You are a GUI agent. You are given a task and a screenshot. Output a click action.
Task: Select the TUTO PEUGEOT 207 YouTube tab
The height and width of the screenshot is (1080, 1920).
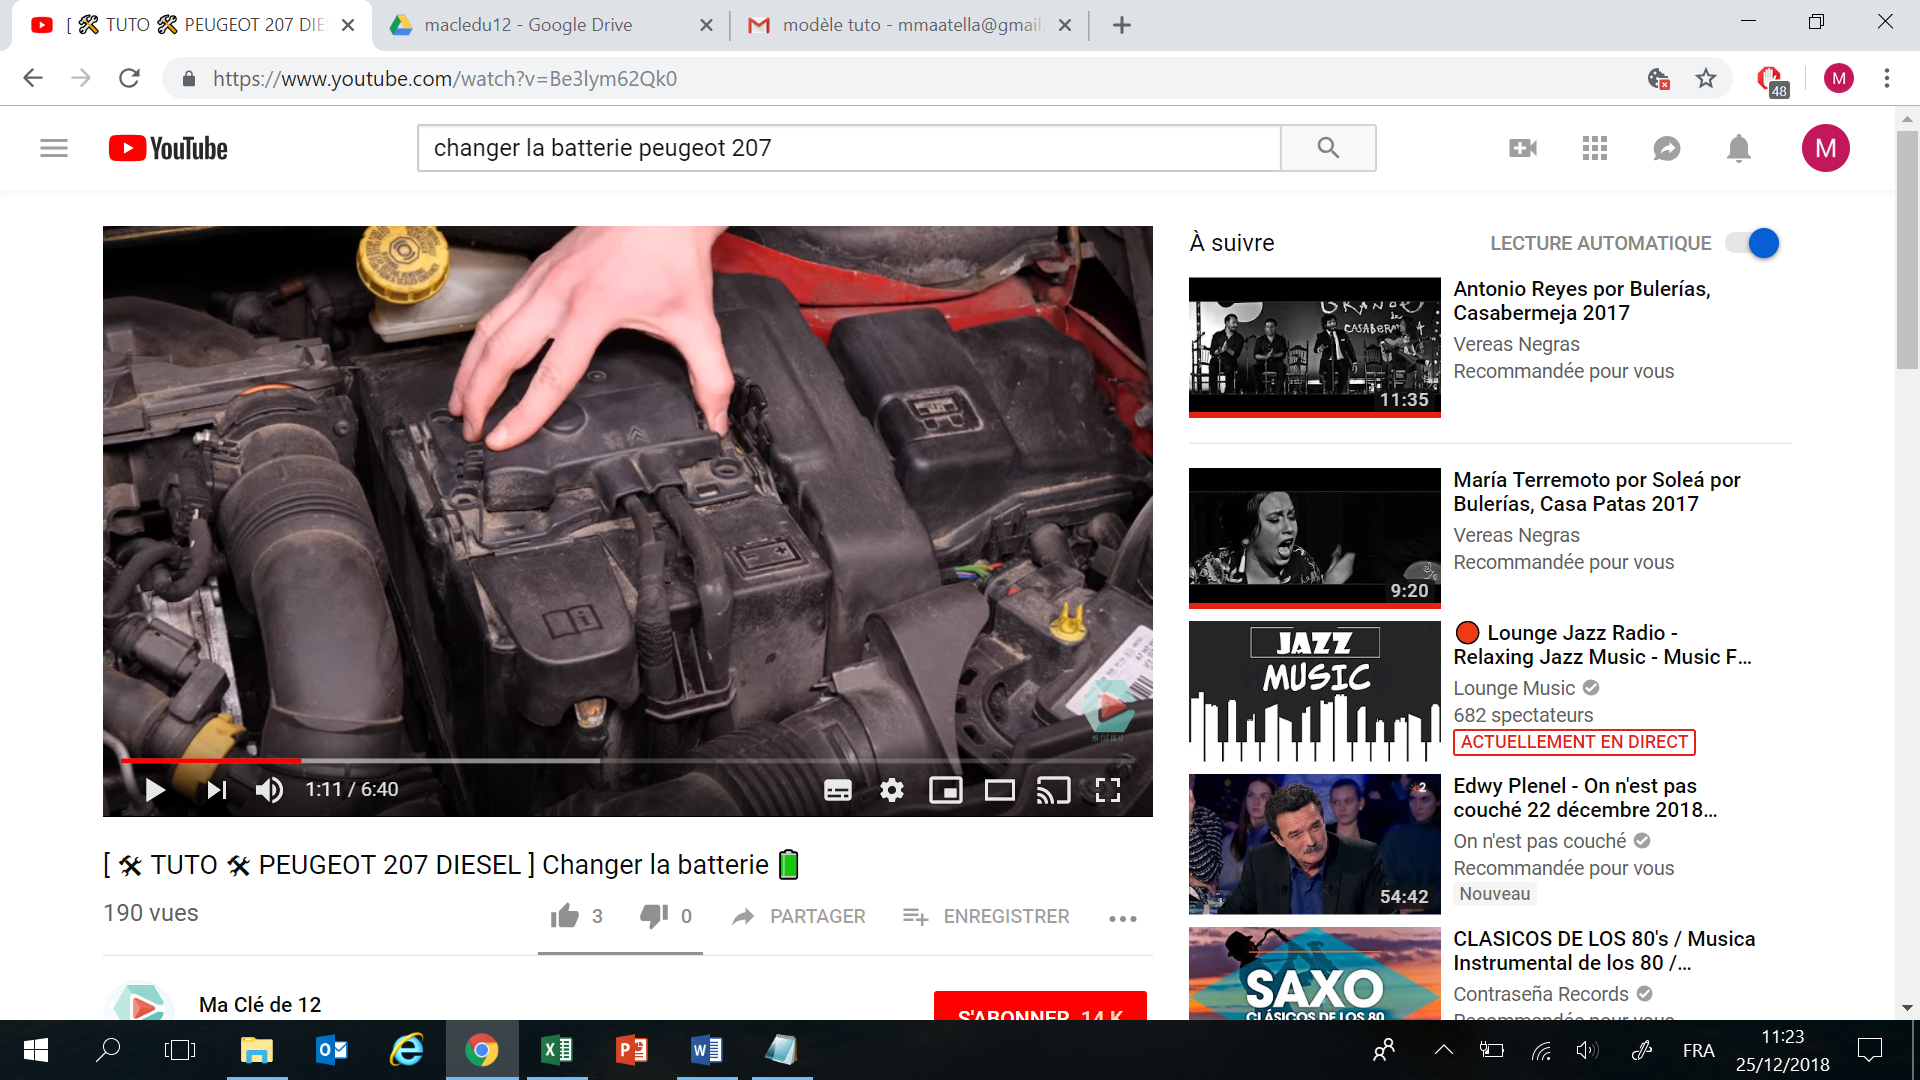tap(190, 25)
